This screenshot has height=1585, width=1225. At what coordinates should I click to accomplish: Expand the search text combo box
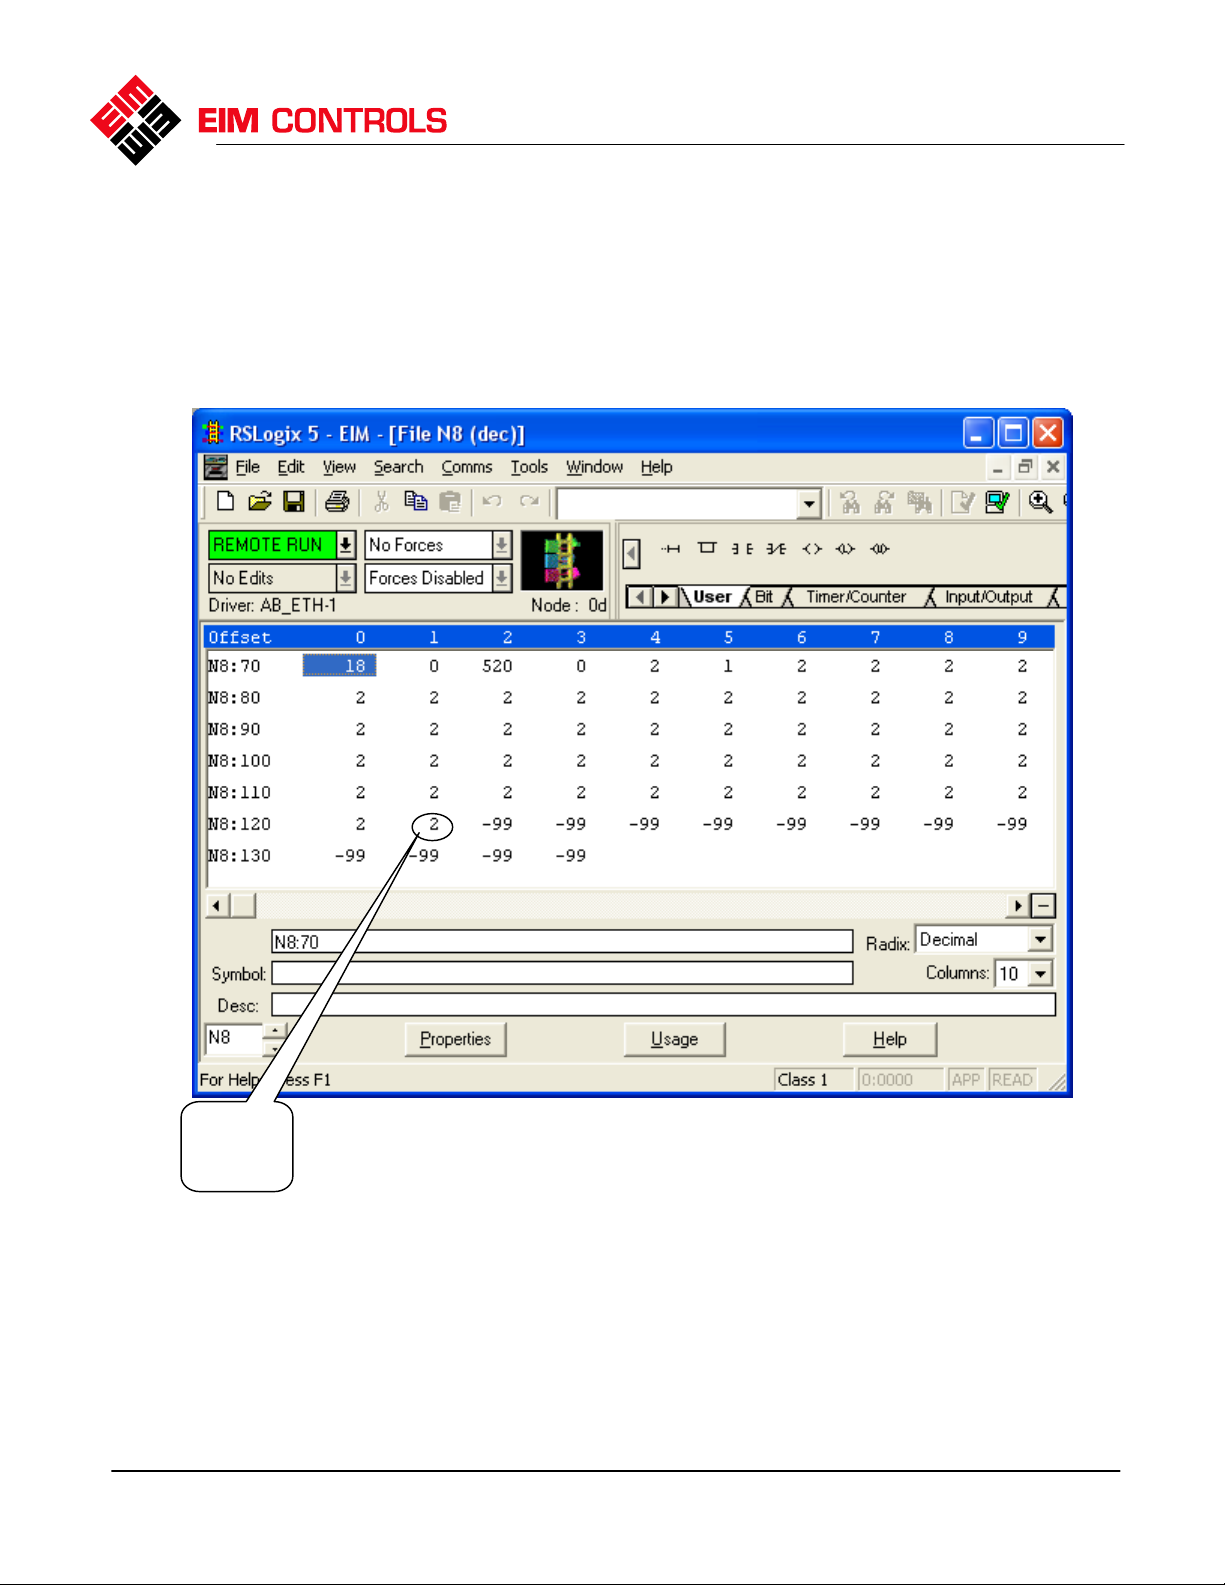(x=810, y=504)
